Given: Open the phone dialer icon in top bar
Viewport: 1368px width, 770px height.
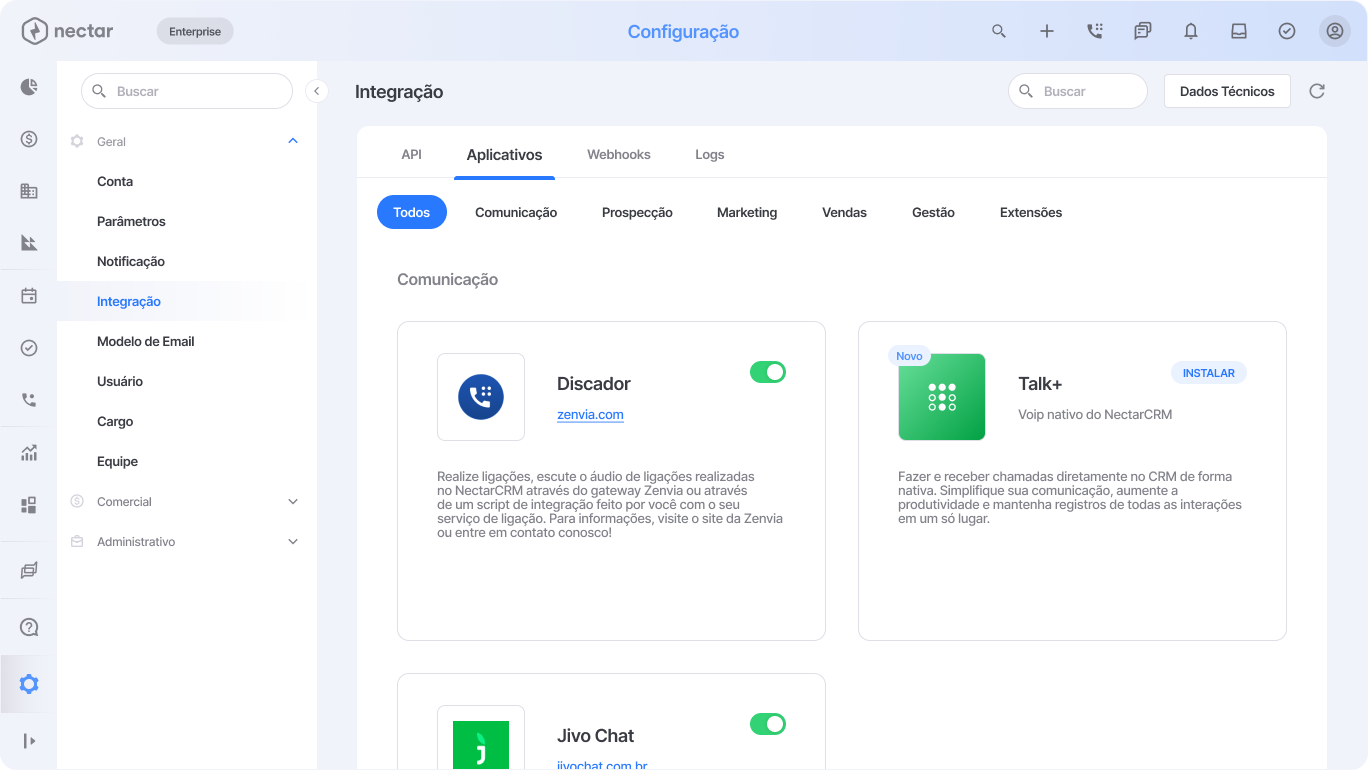Looking at the screenshot, I should pyautogui.click(x=1095, y=31).
